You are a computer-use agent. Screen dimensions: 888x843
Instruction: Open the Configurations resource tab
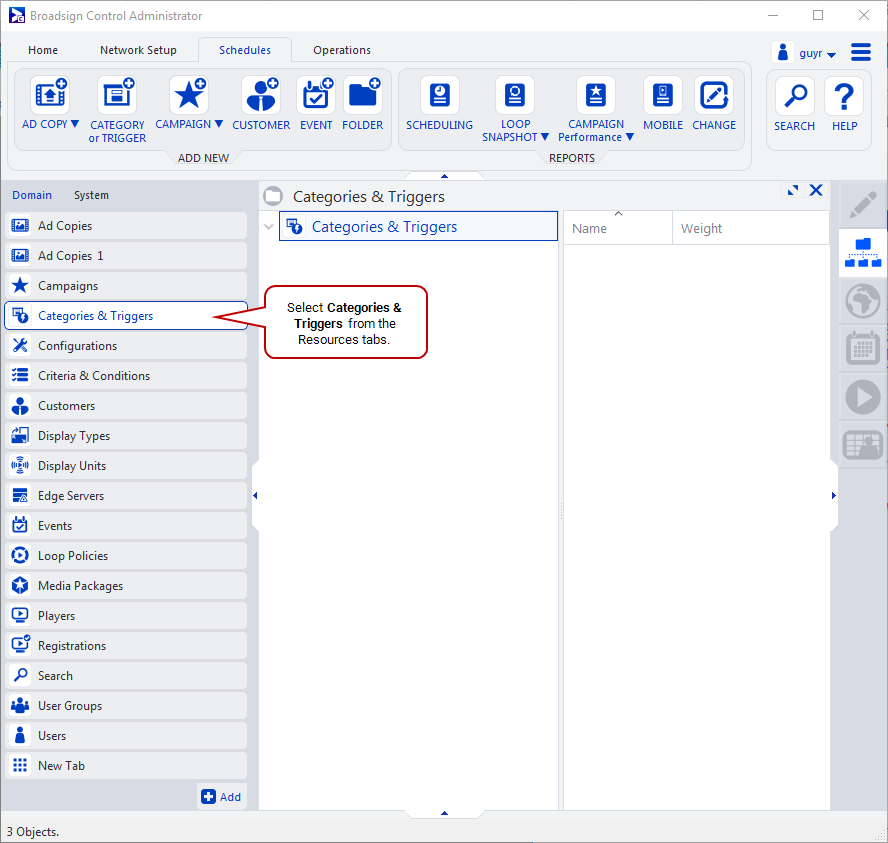pos(126,346)
